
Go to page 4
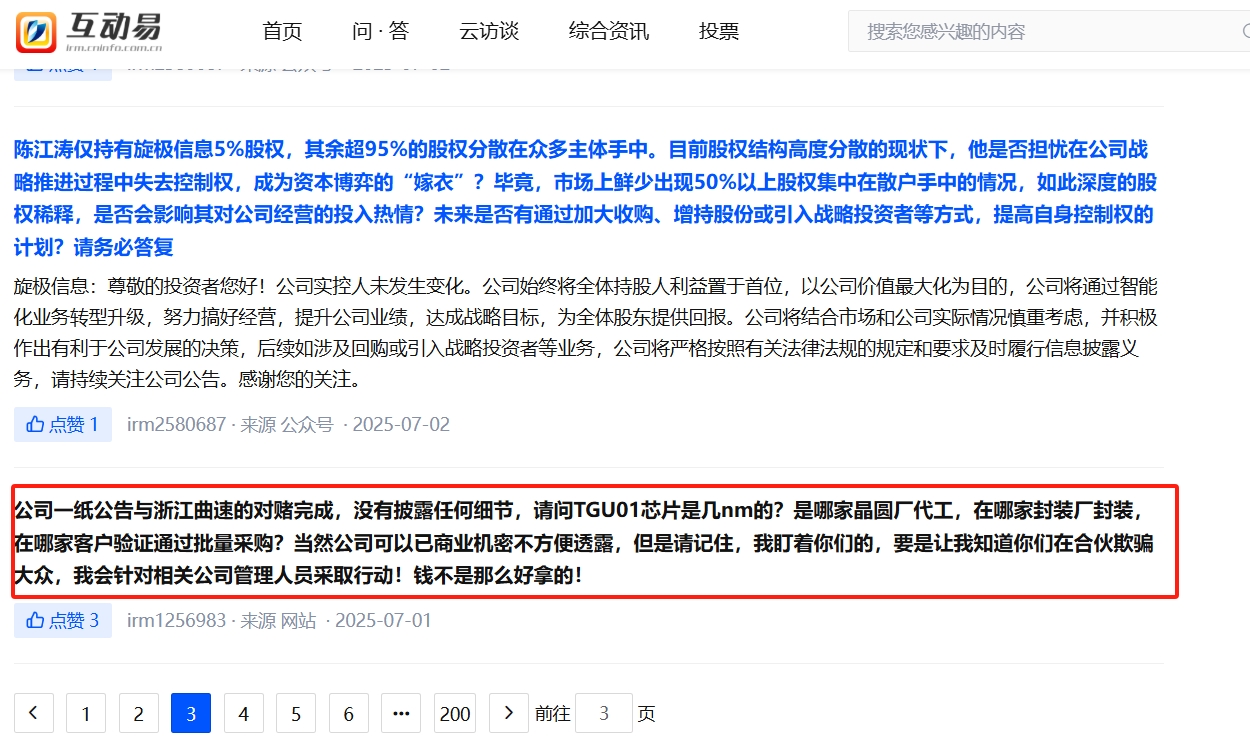pos(244,713)
